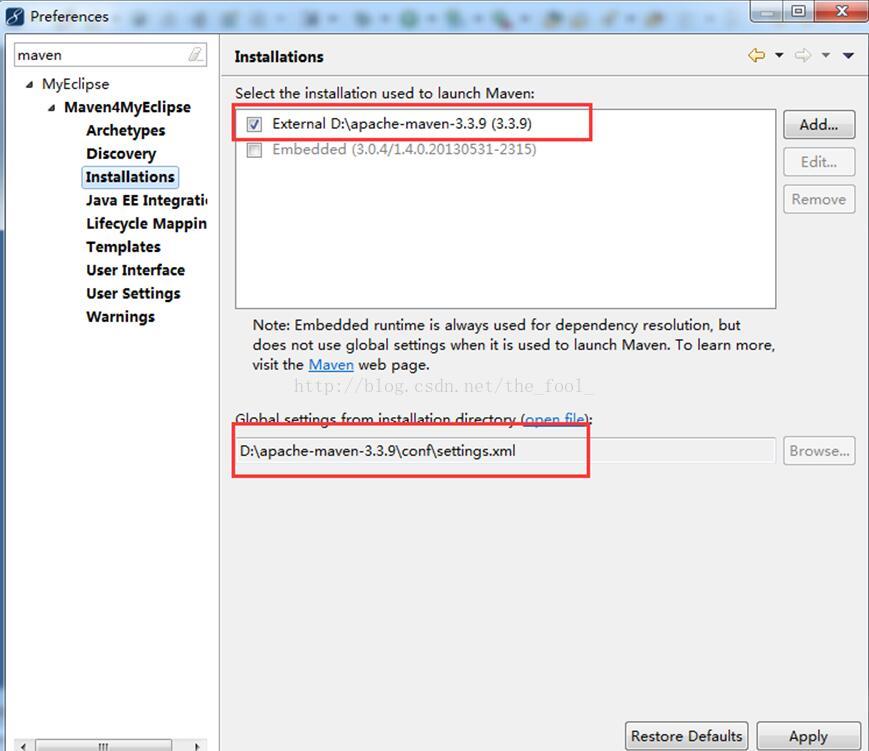The width and height of the screenshot is (869, 751).
Task: Open User Settings preference page
Action: click(134, 293)
